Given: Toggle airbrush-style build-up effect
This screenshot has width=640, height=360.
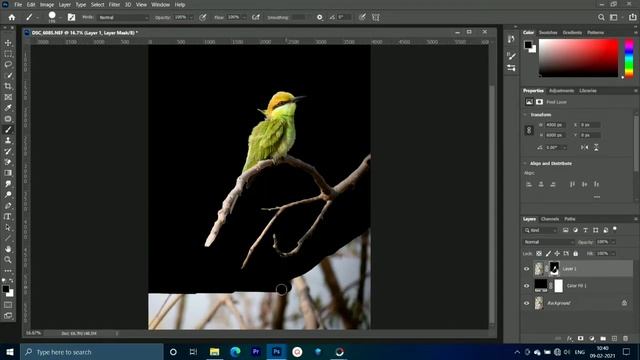Looking at the screenshot, I should [x=256, y=17].
